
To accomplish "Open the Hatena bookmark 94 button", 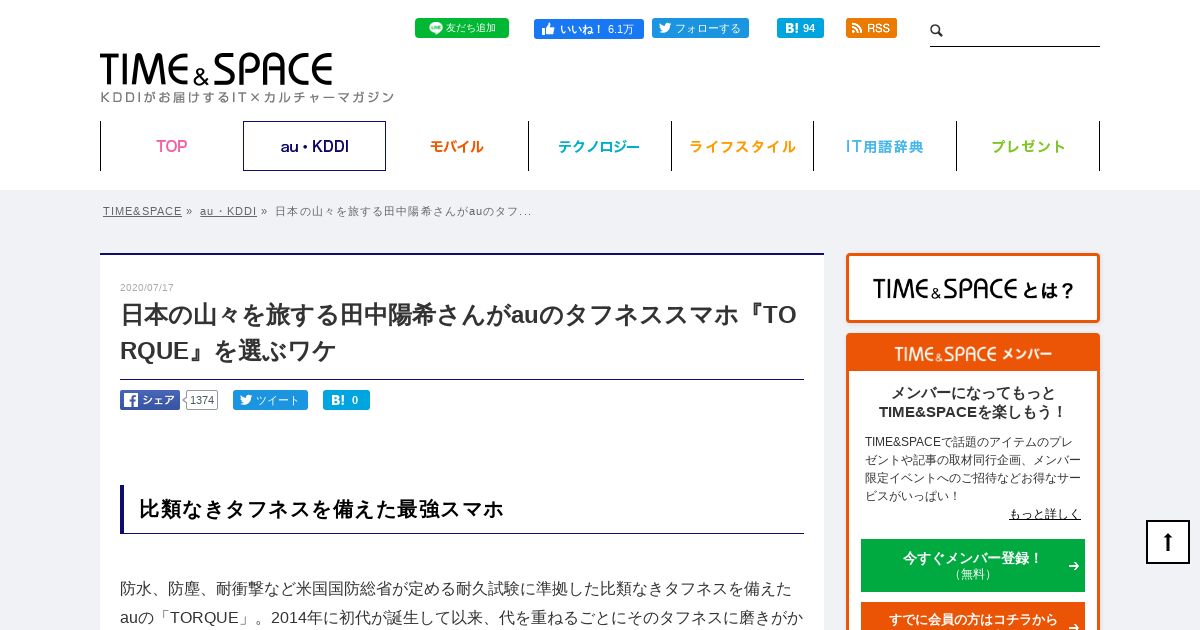I will [800, 28].
